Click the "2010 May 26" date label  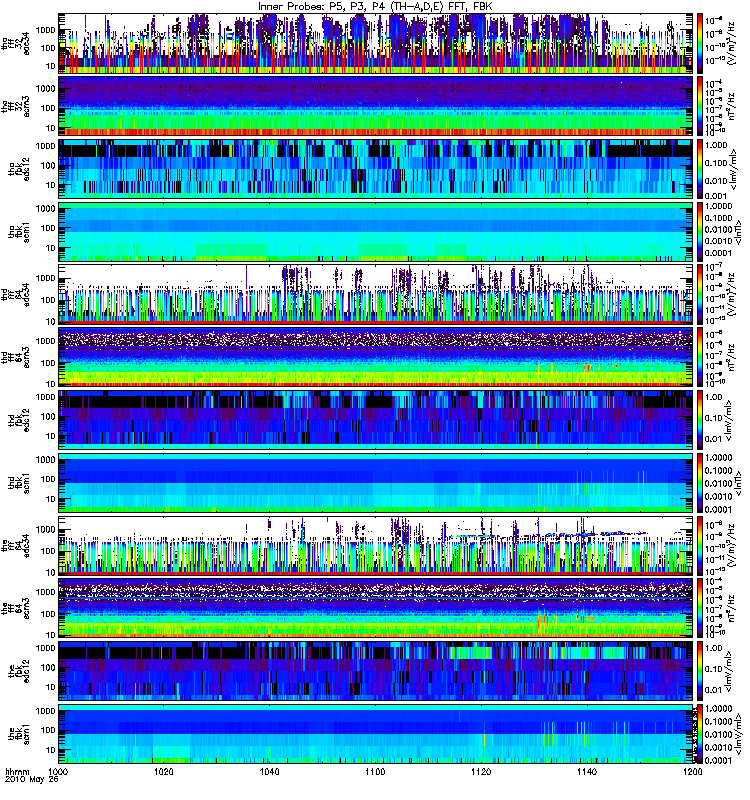pyautogui.click(x=32, y=780)
